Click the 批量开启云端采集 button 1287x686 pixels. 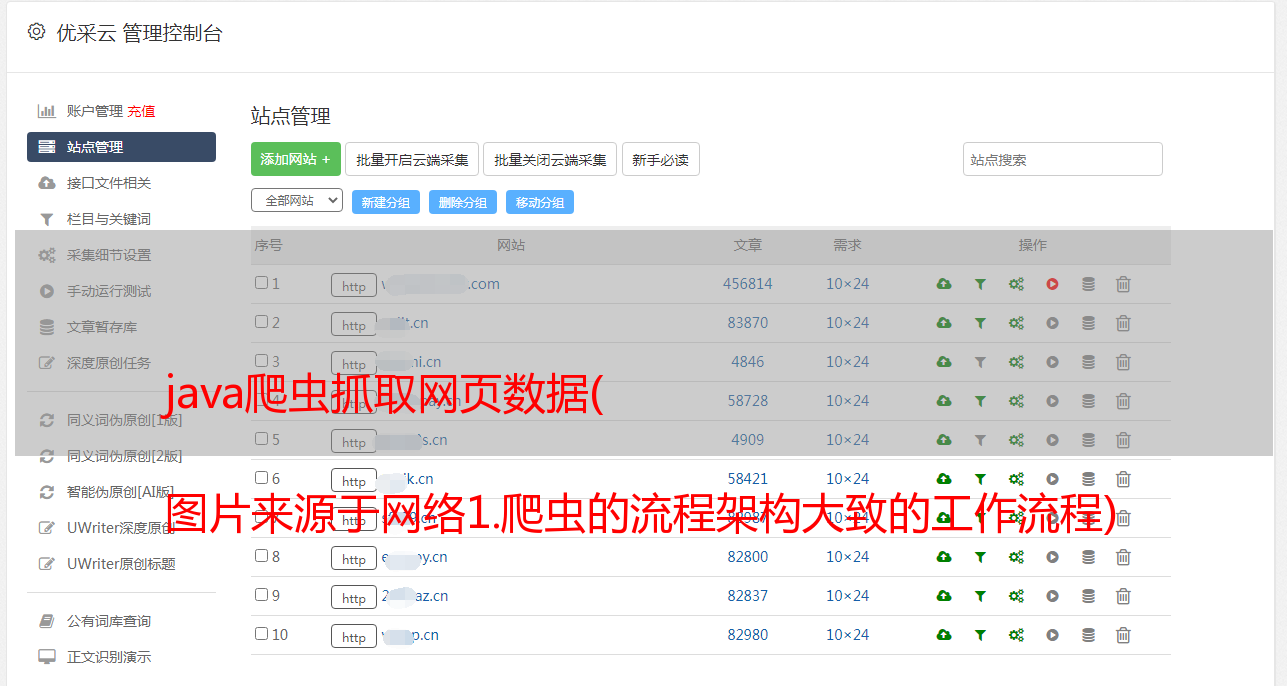pos(412,159)
